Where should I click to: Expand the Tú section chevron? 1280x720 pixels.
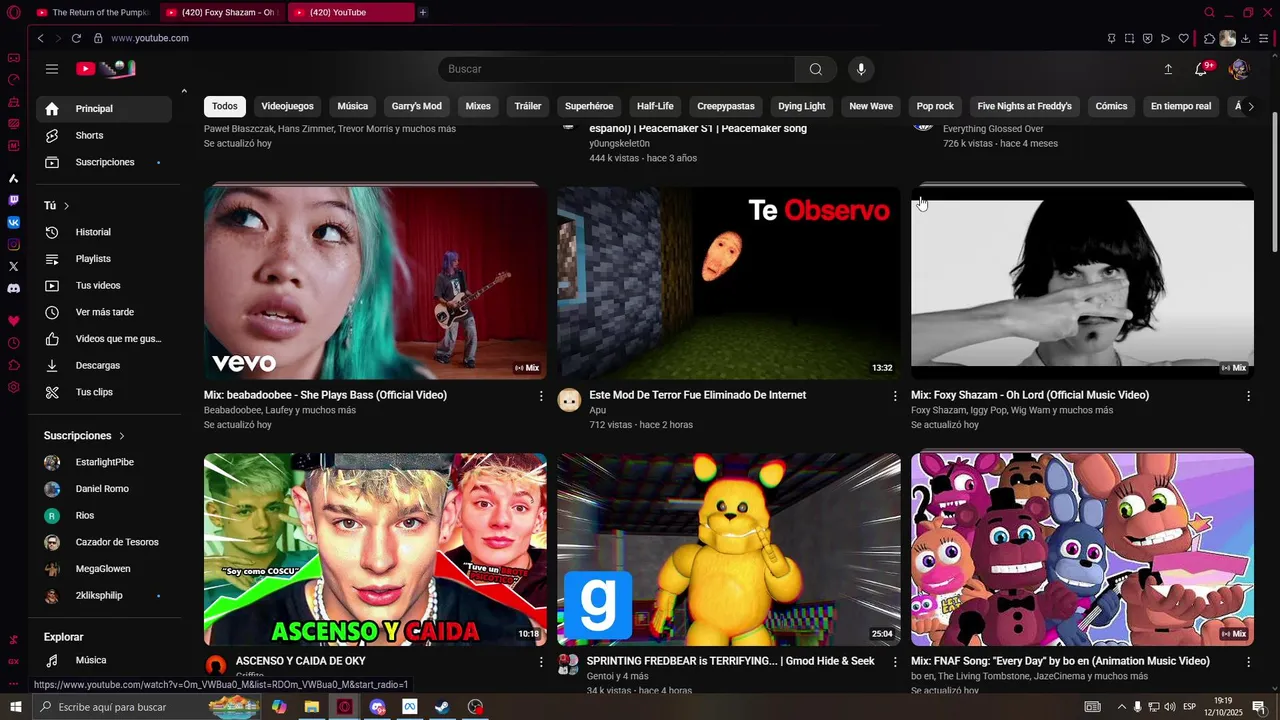[x=67, y=206]
